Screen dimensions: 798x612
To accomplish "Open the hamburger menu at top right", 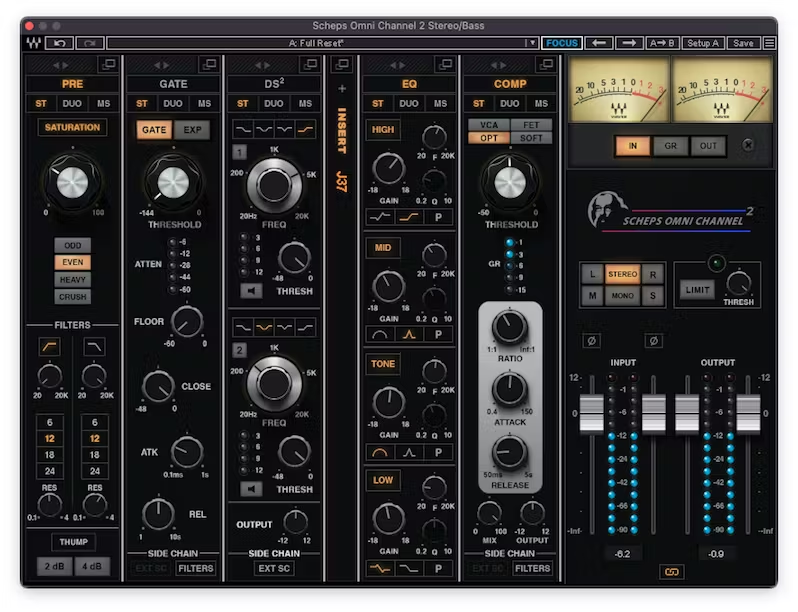I will point(770,43).
